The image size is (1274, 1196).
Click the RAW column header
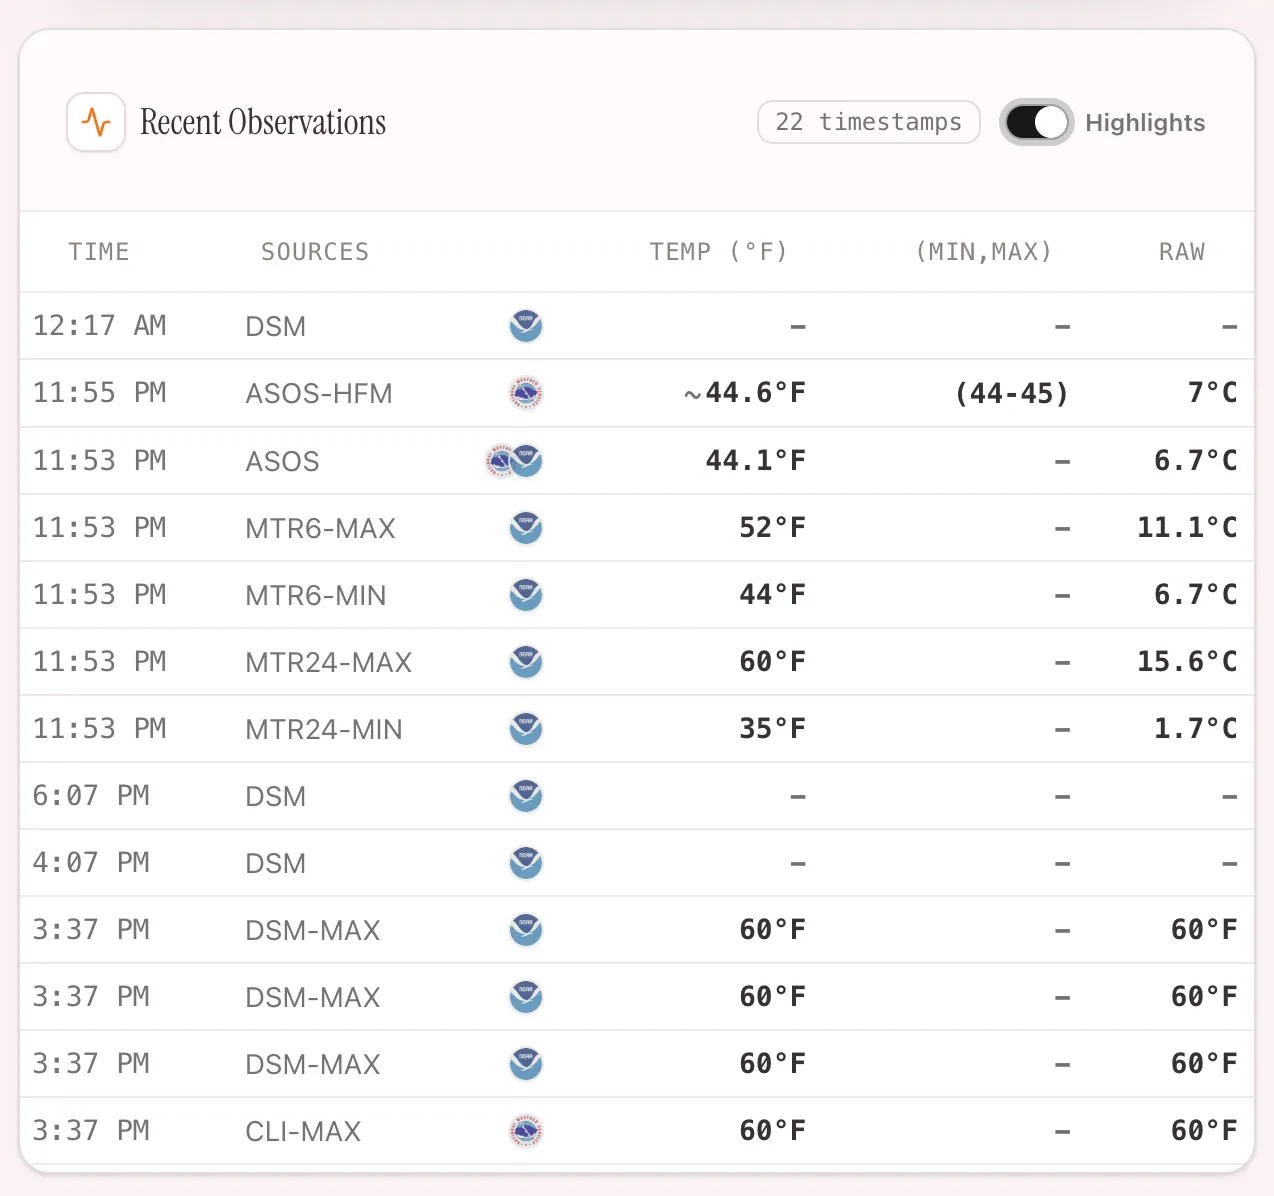click(1182, 252)
